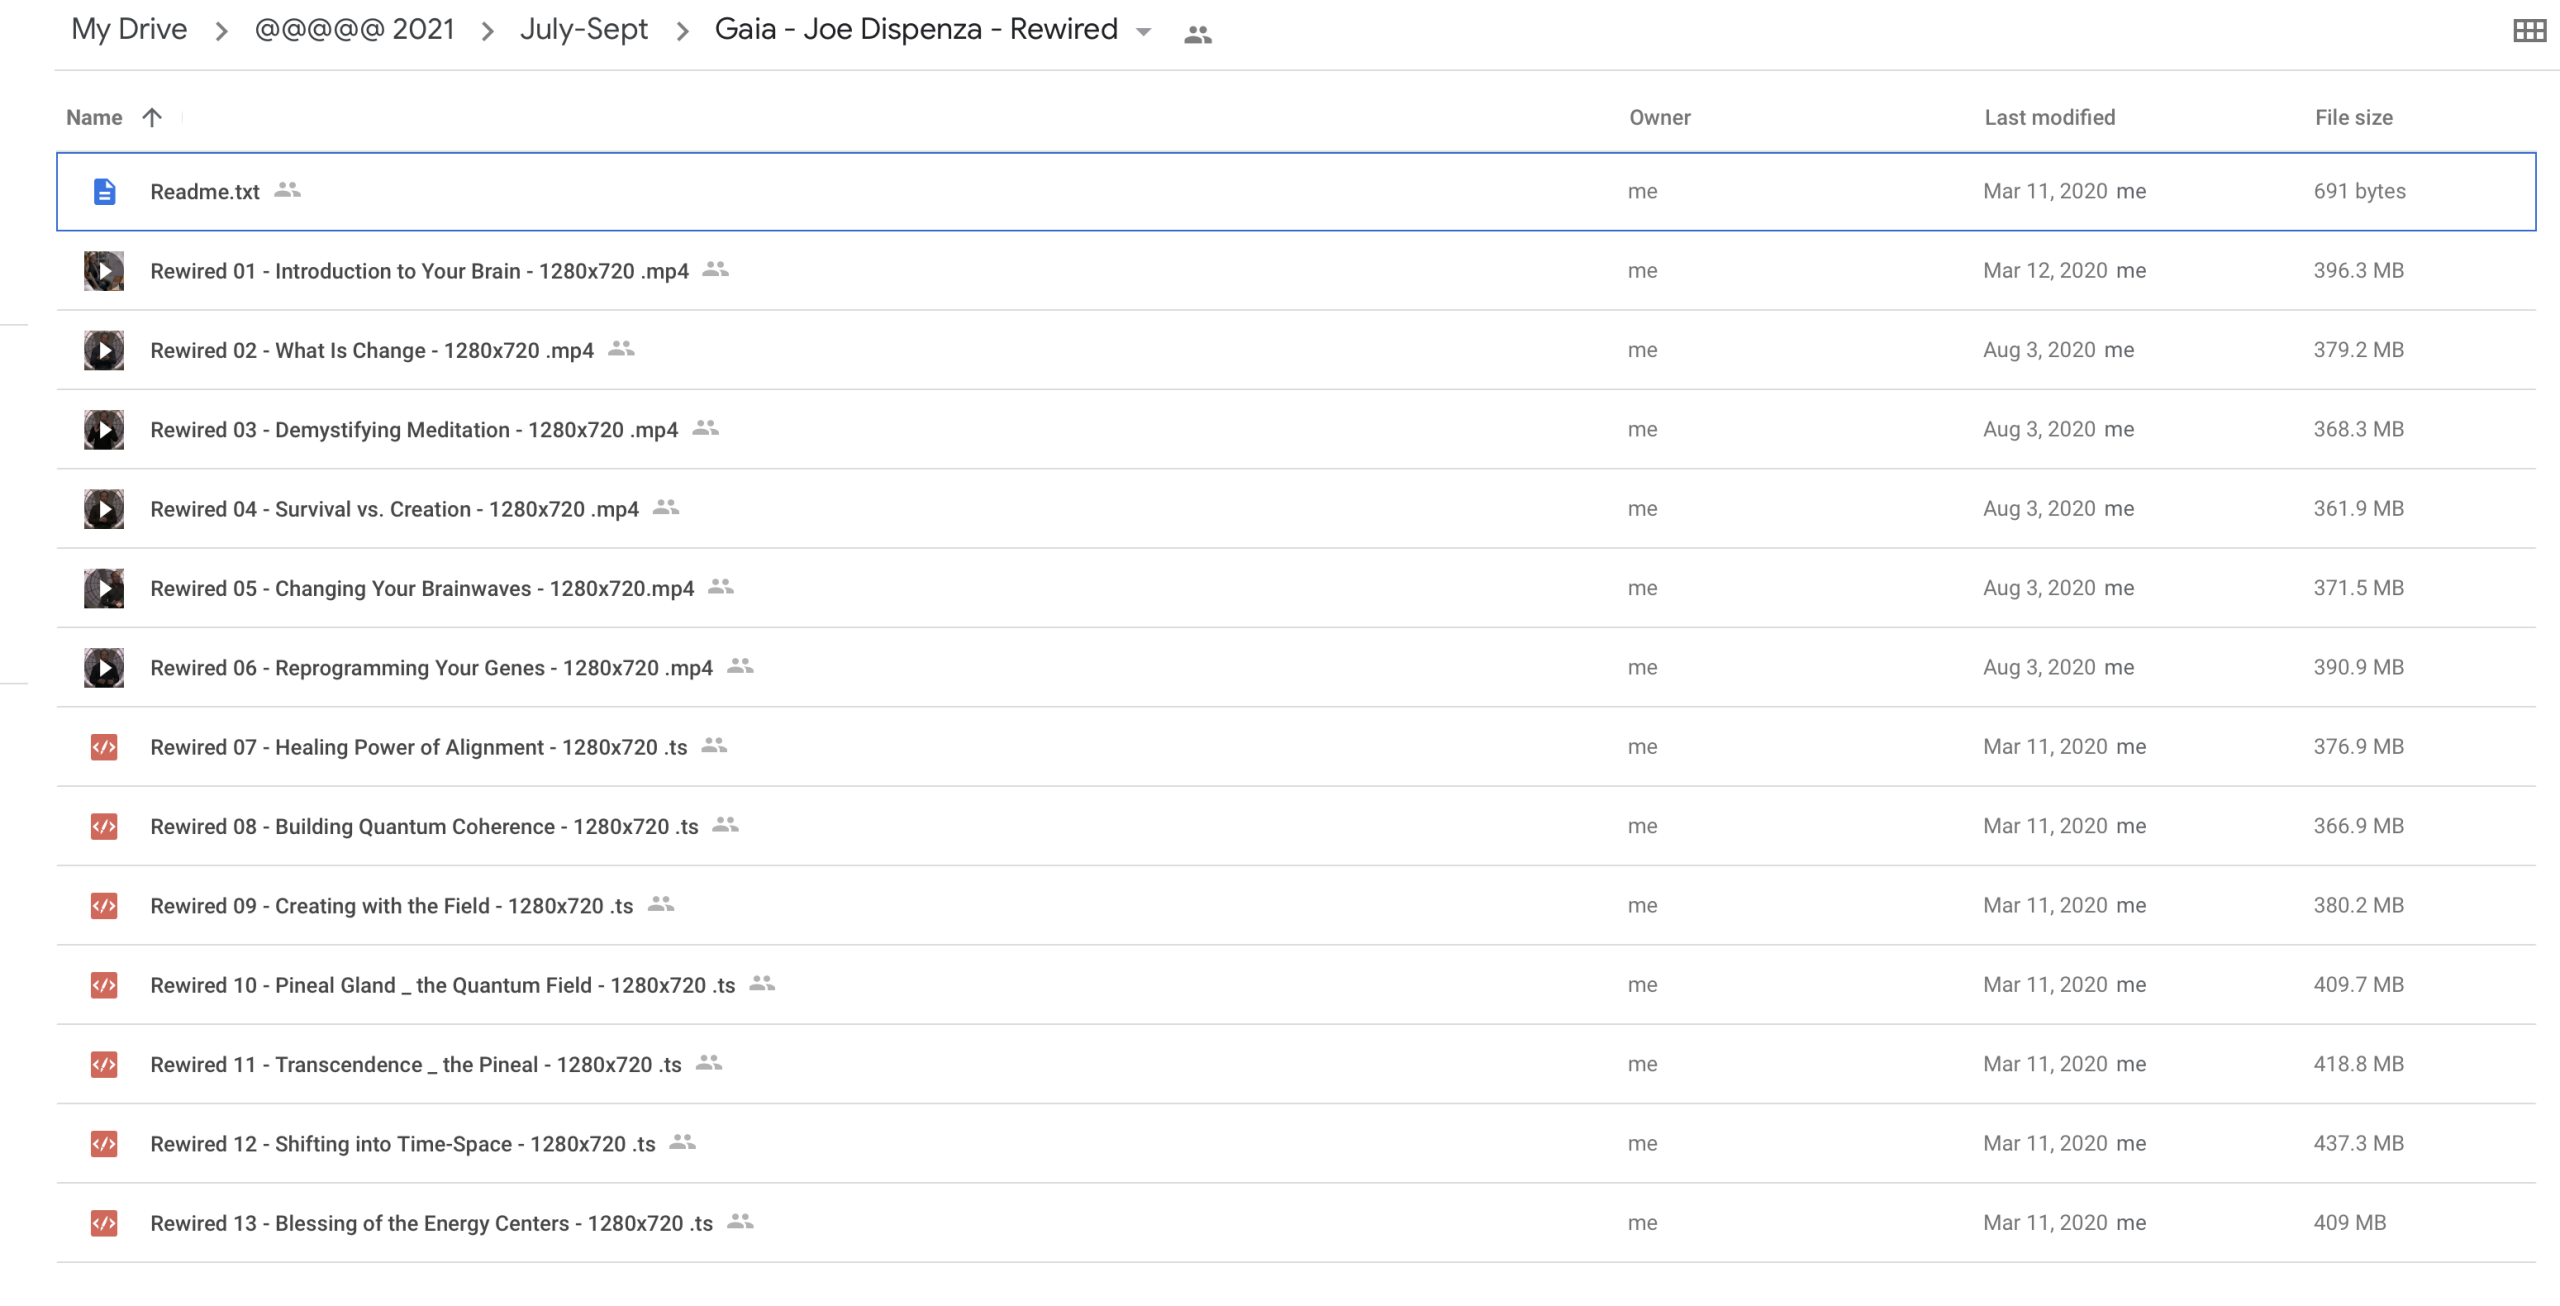This screenshot has height=1306, width=2560.
Task: Select Rewired 06 - Reprogramming Your Genes file
Action: pos(432,668)
